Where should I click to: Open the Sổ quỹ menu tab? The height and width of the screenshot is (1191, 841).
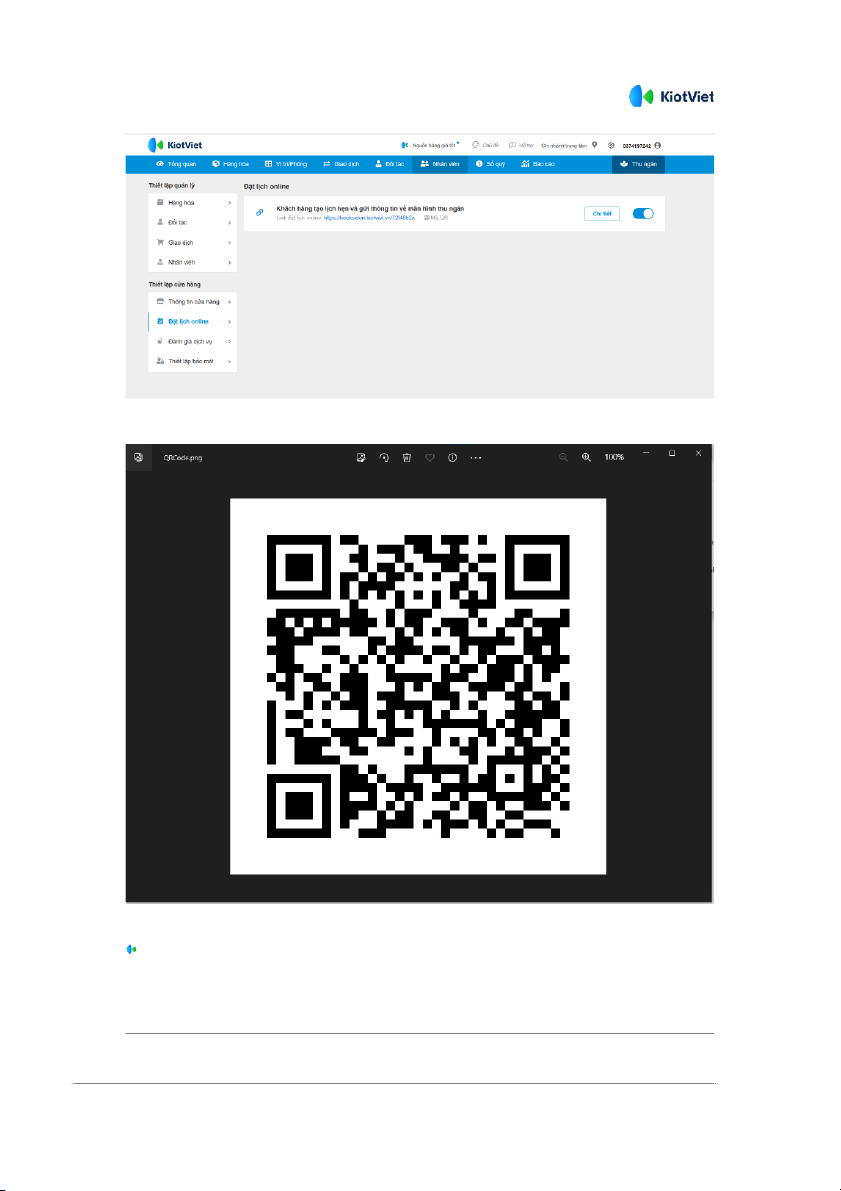click(x=489, y=164)
